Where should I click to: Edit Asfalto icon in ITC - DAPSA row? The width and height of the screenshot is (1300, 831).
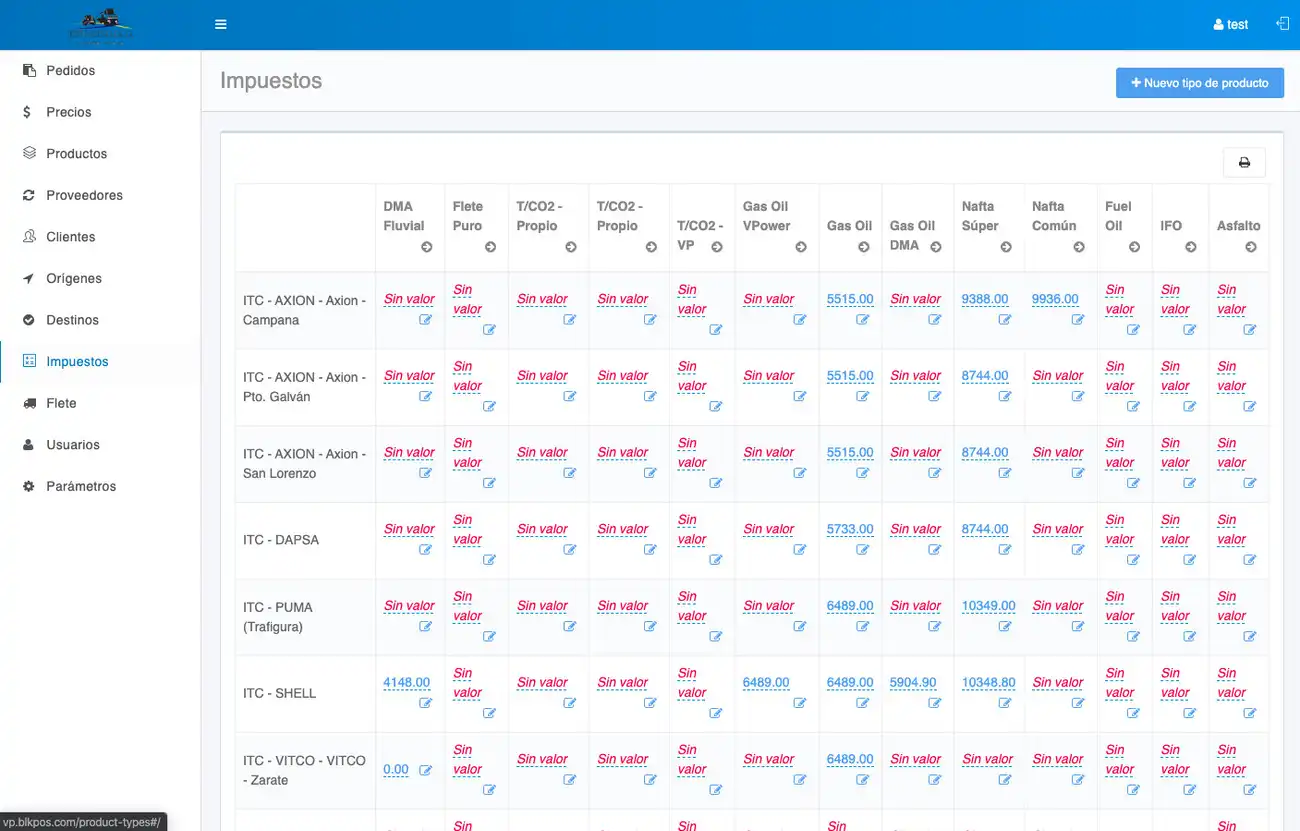pos(1250,560)
